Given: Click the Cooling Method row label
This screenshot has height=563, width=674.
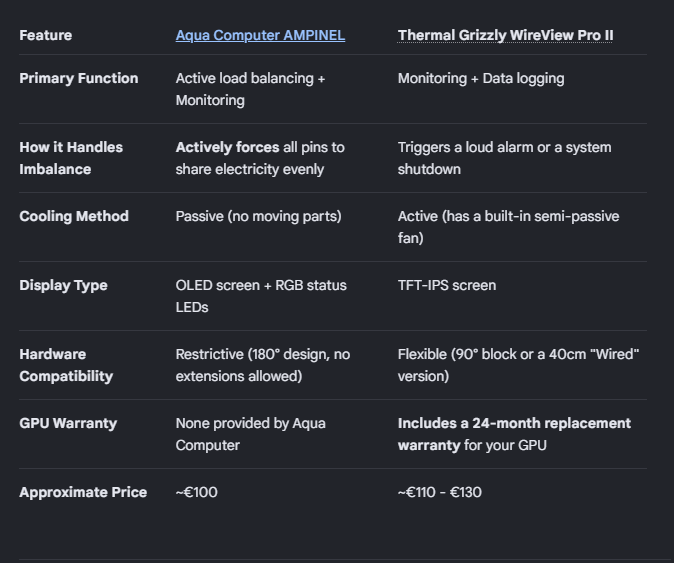Looking at the screenshot, I should [74, 216].
